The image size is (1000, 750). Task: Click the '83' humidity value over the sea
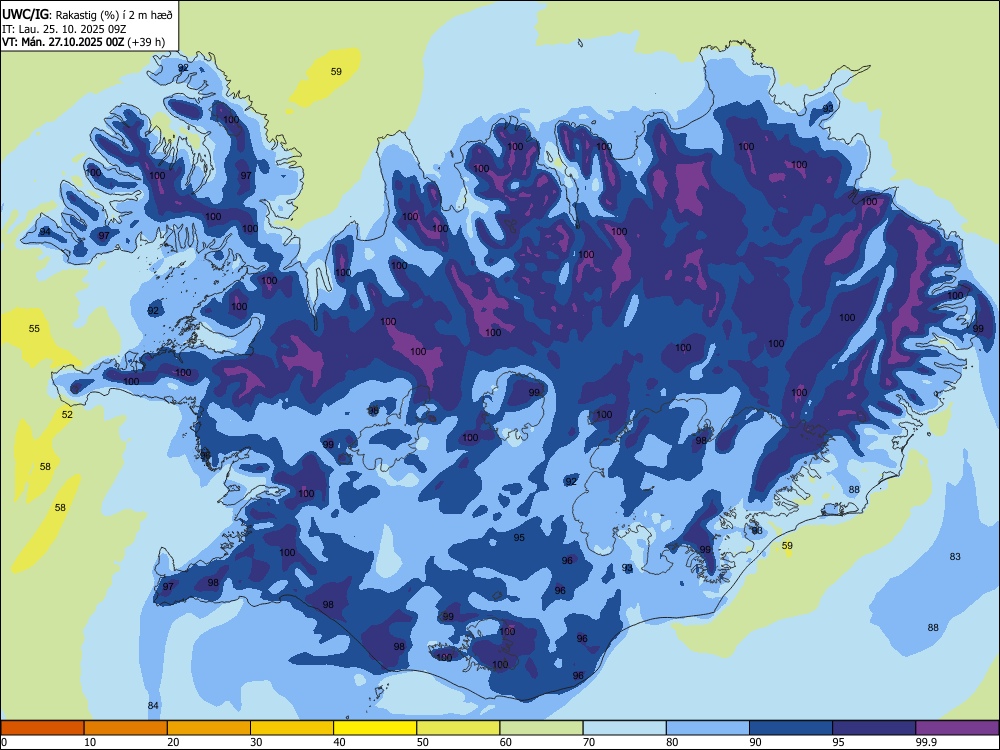click(955, 557)
